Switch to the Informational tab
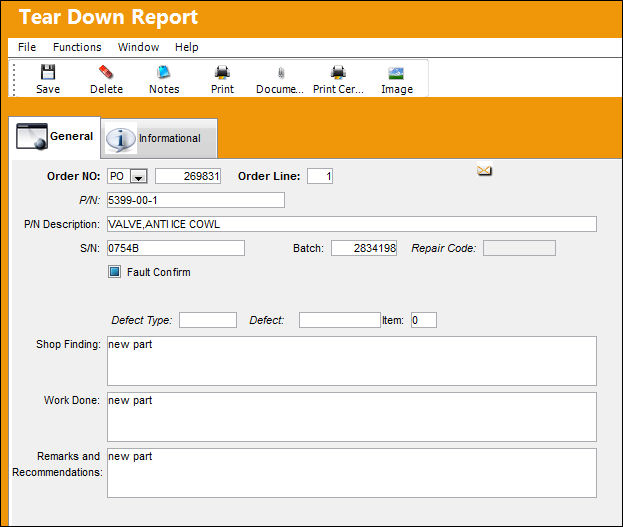The image size is (623, 527). 159,138
